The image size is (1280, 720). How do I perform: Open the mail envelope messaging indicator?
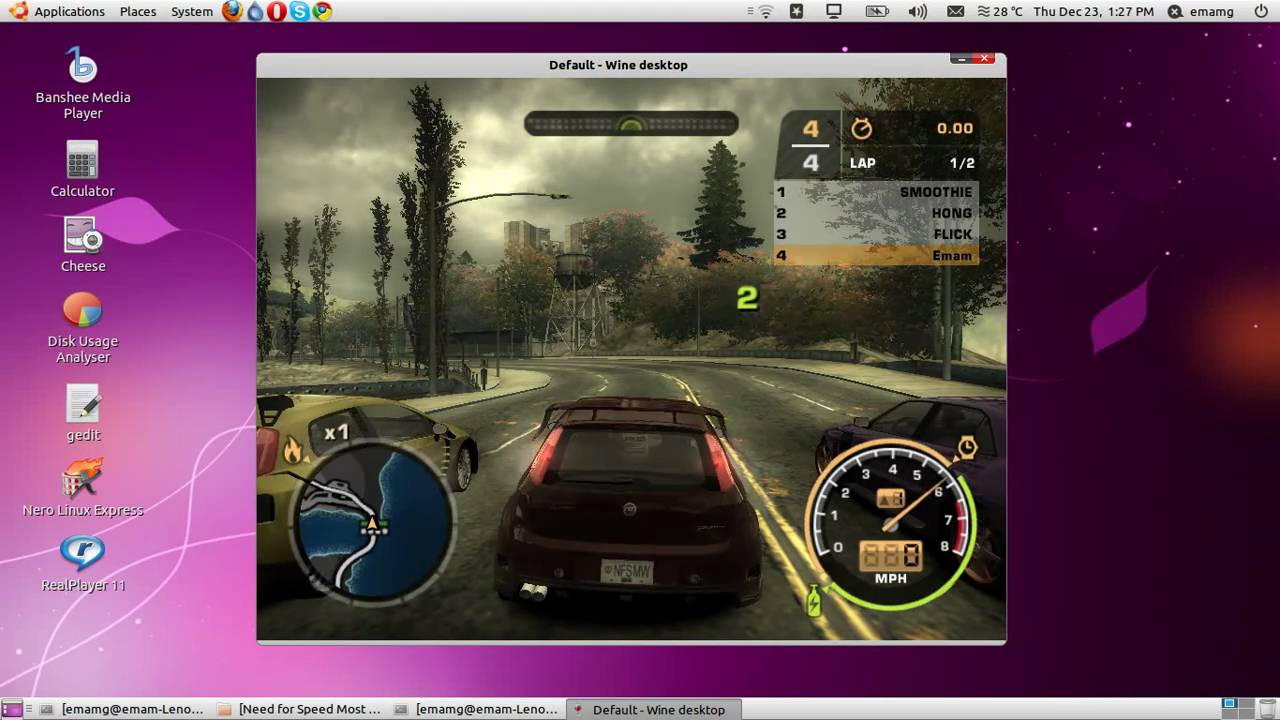955,11
